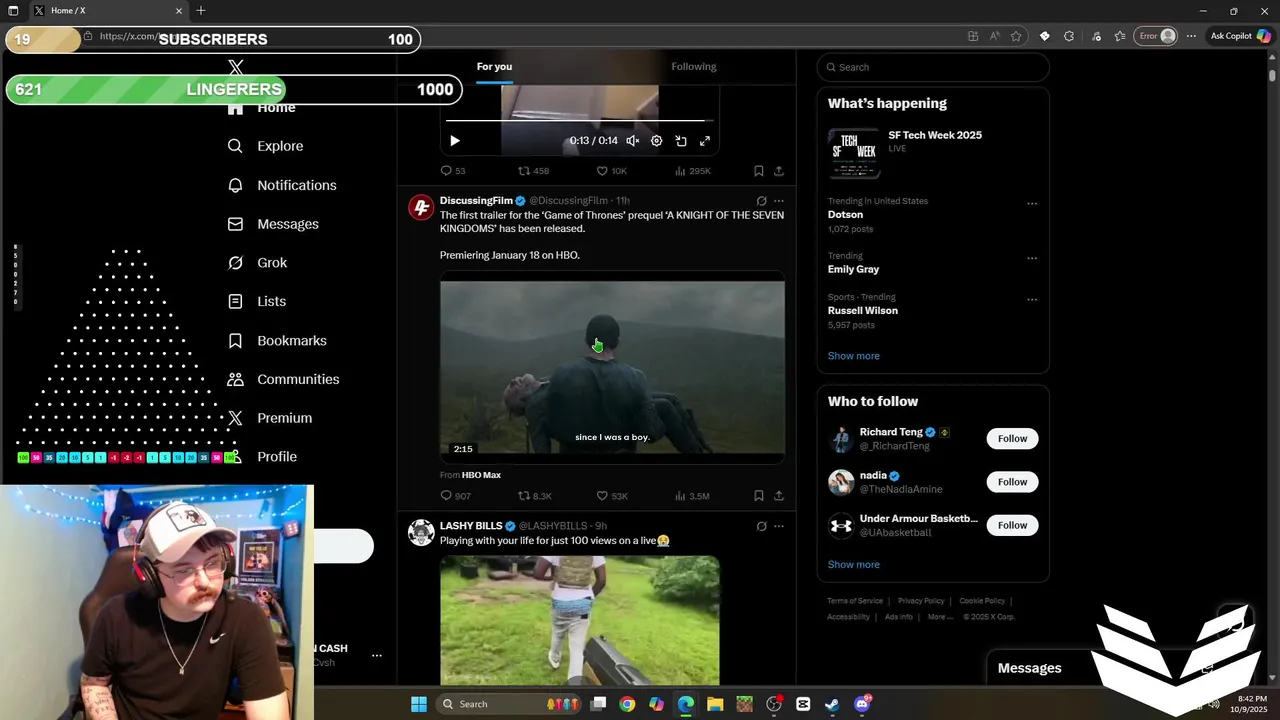Open the LASHY BILLS video thumbnail
This screenshot has height=720, width=1280.
(x=580, y=620)
